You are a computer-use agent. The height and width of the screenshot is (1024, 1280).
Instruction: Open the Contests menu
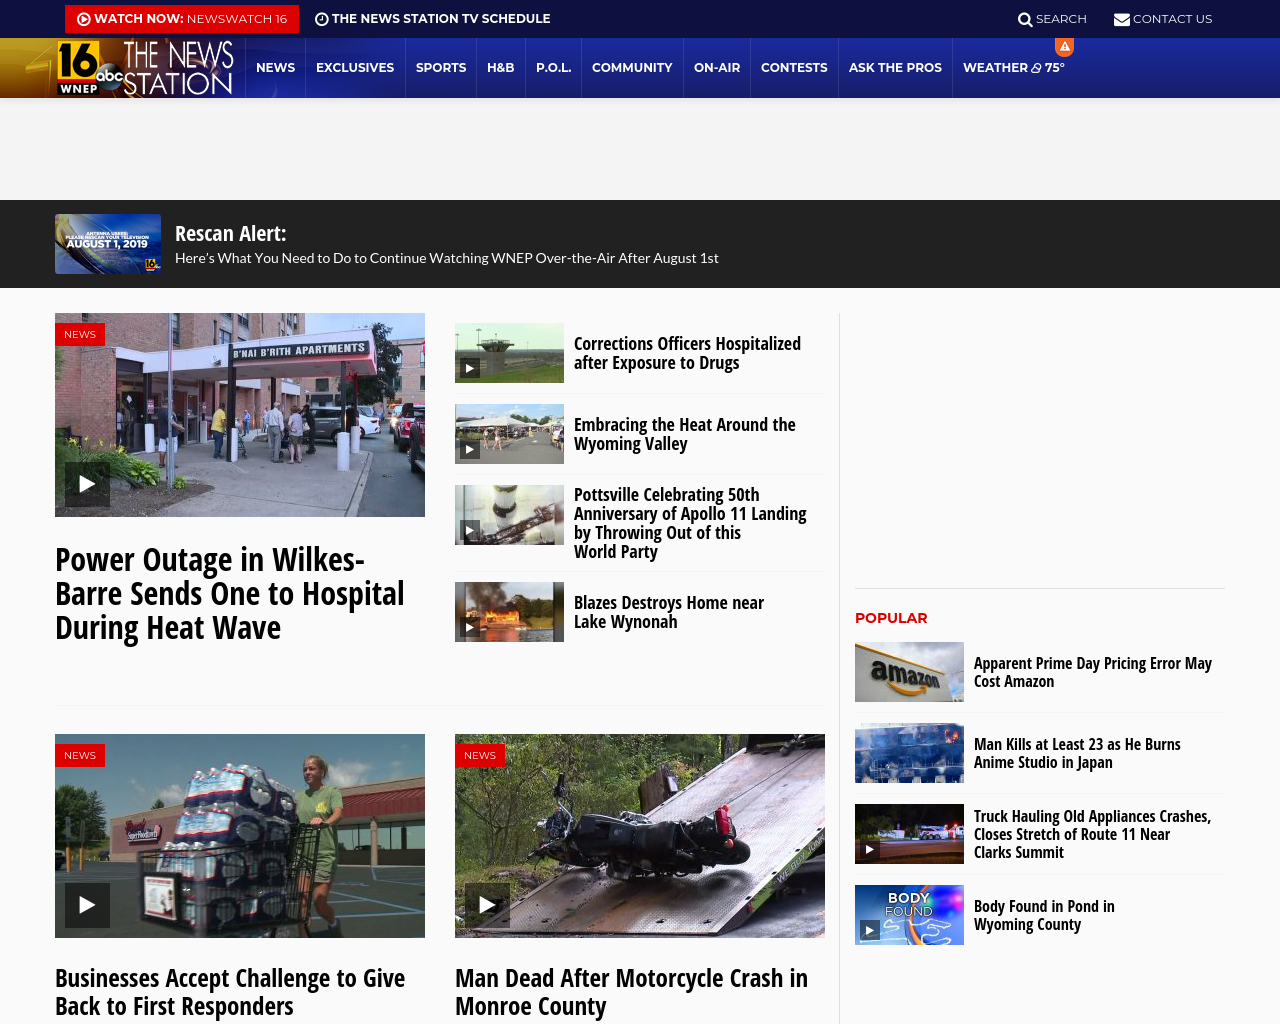pos(794,68)
